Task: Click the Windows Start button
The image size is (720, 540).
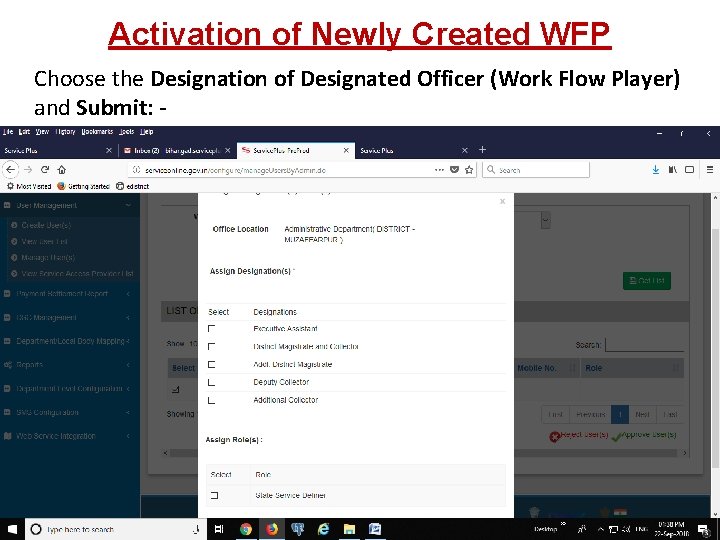Action: pos(12,529)
